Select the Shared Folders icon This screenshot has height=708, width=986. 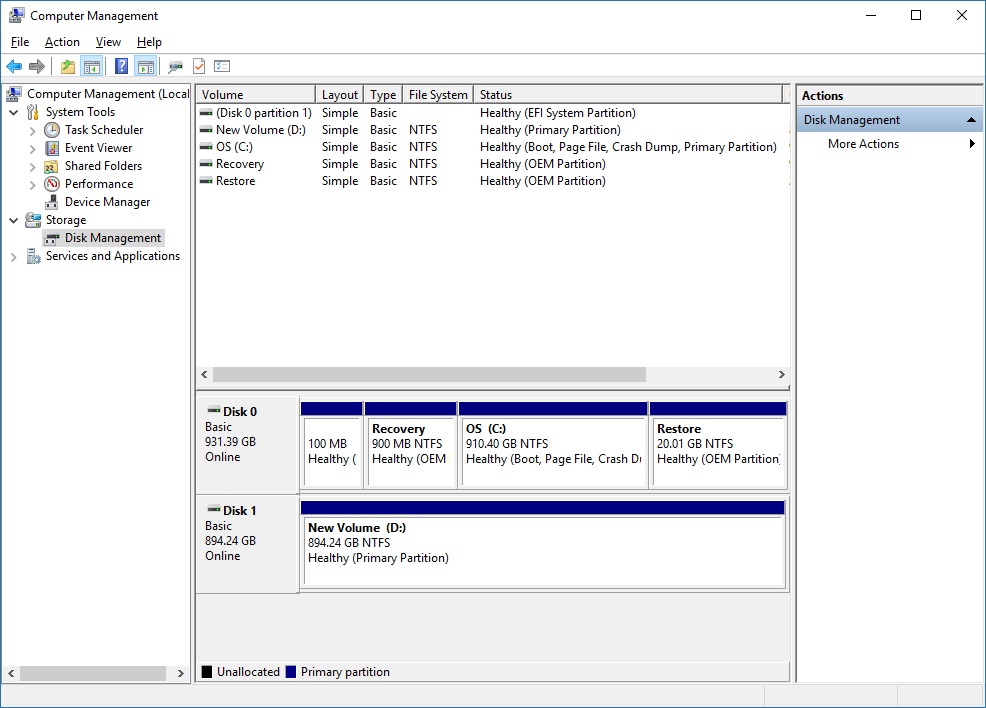(x=52, y=166)
